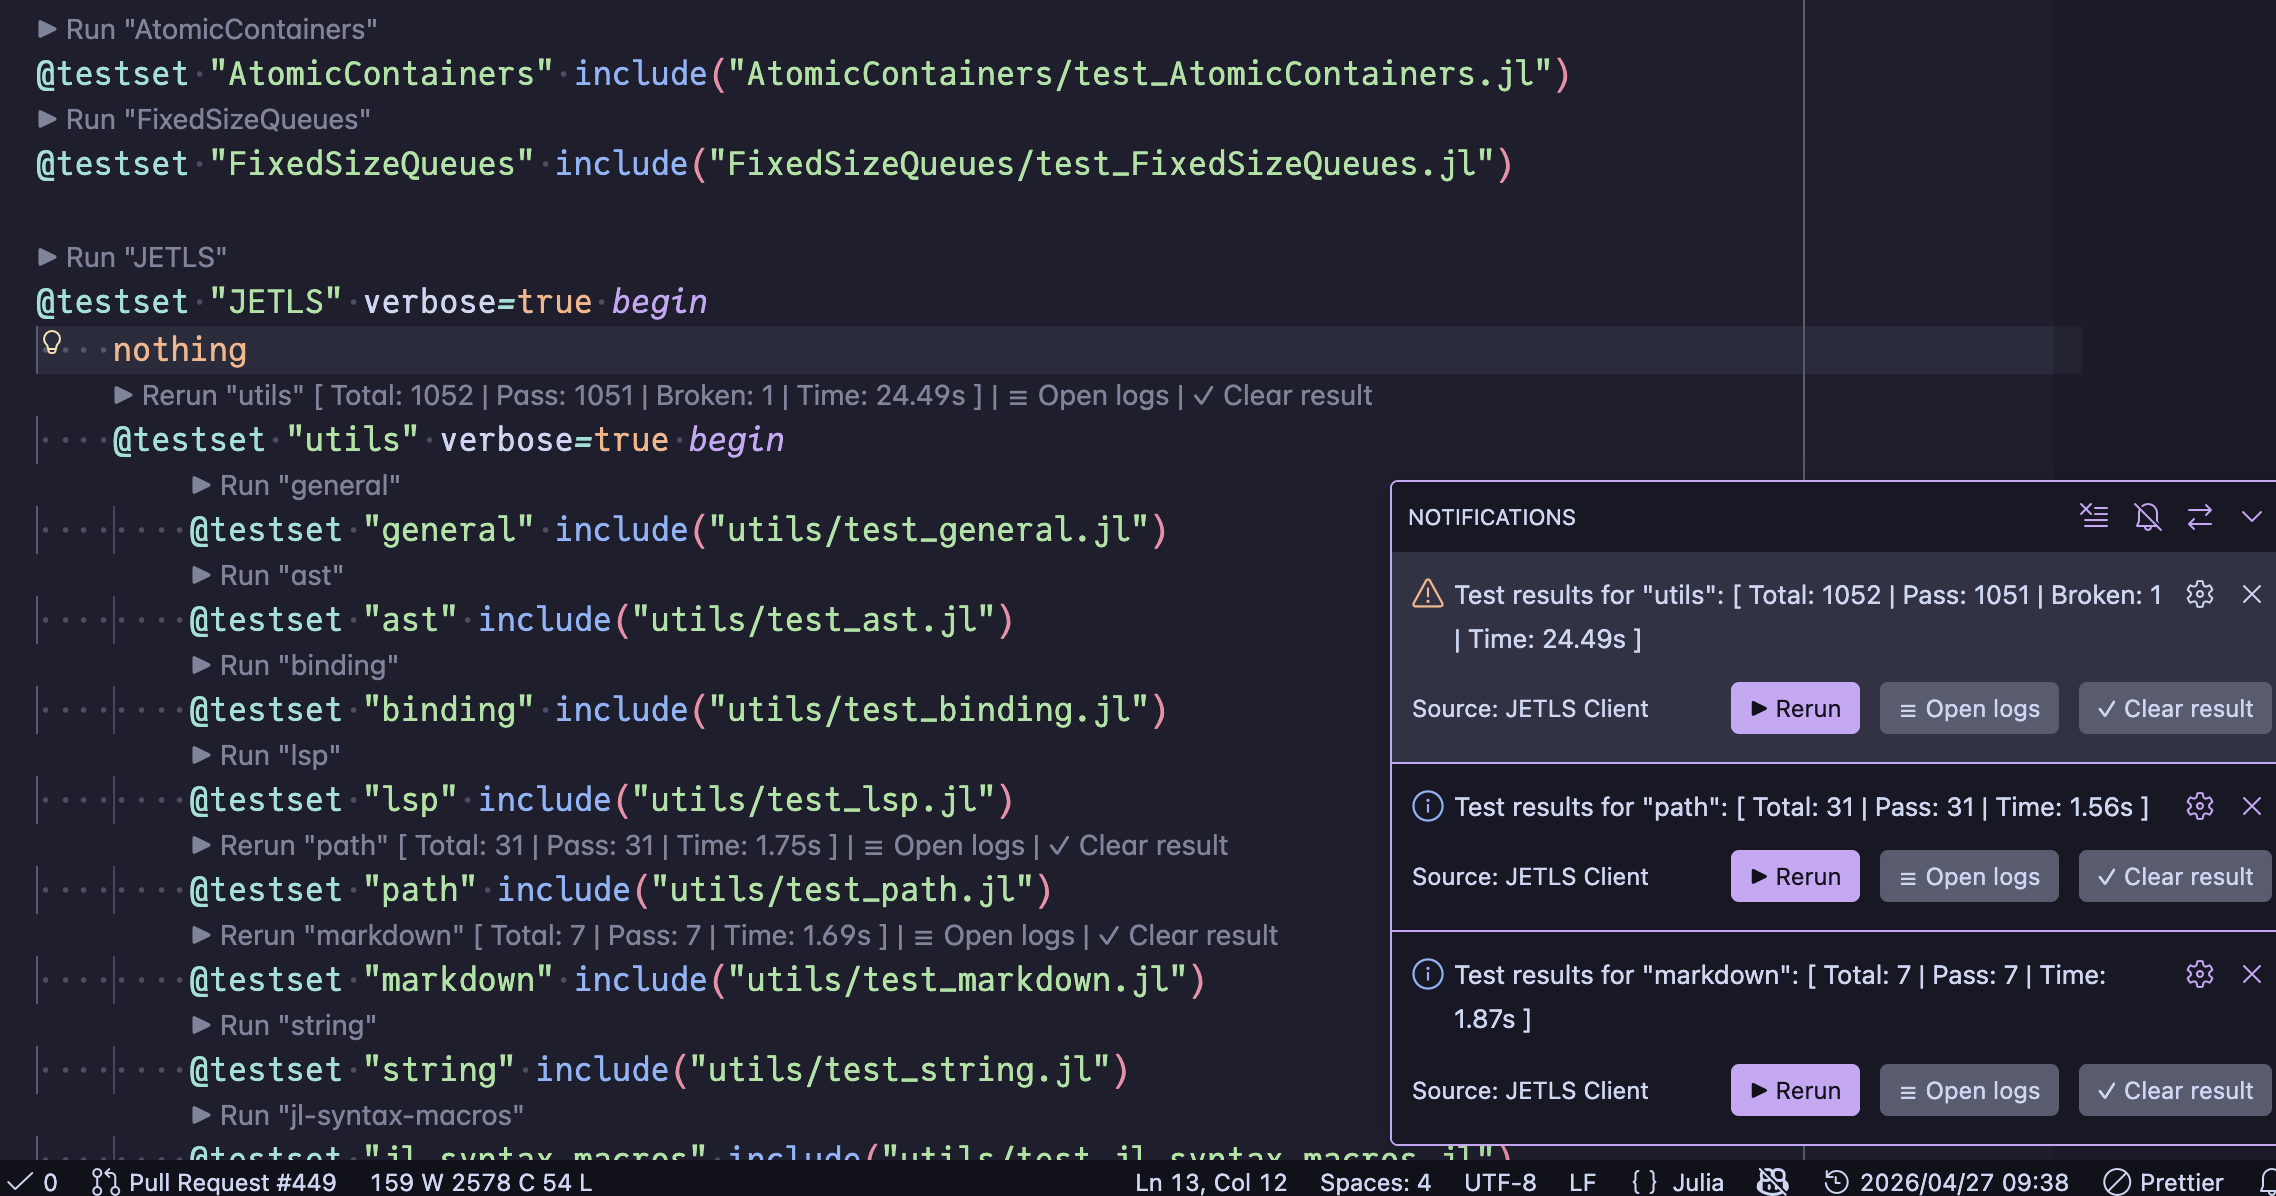The image size is (2276, 1196).
Task: Open logs in "markdown" code lens line
Action: pyautogui.click(x=994, y=936)
